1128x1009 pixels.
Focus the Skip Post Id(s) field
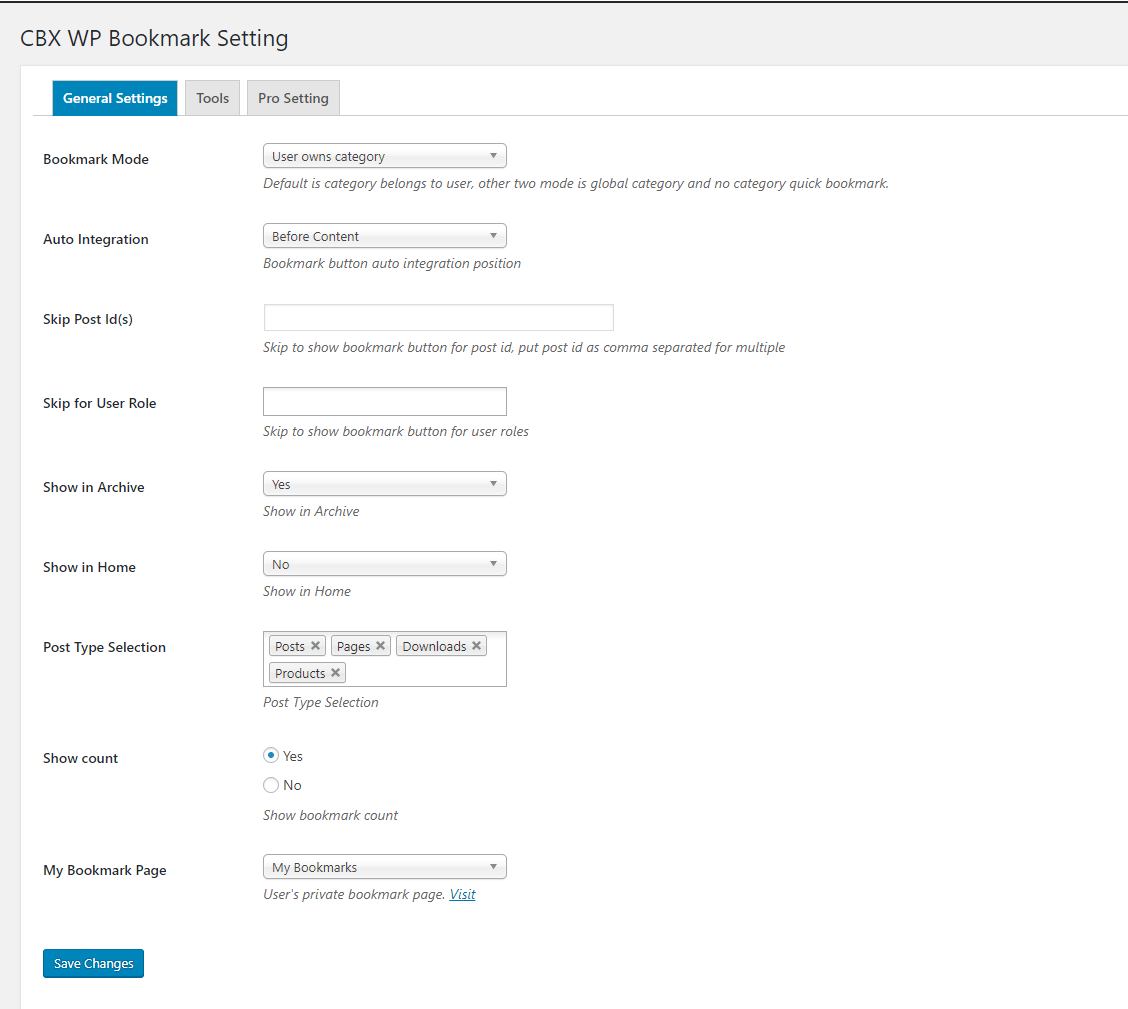(438, 318)
